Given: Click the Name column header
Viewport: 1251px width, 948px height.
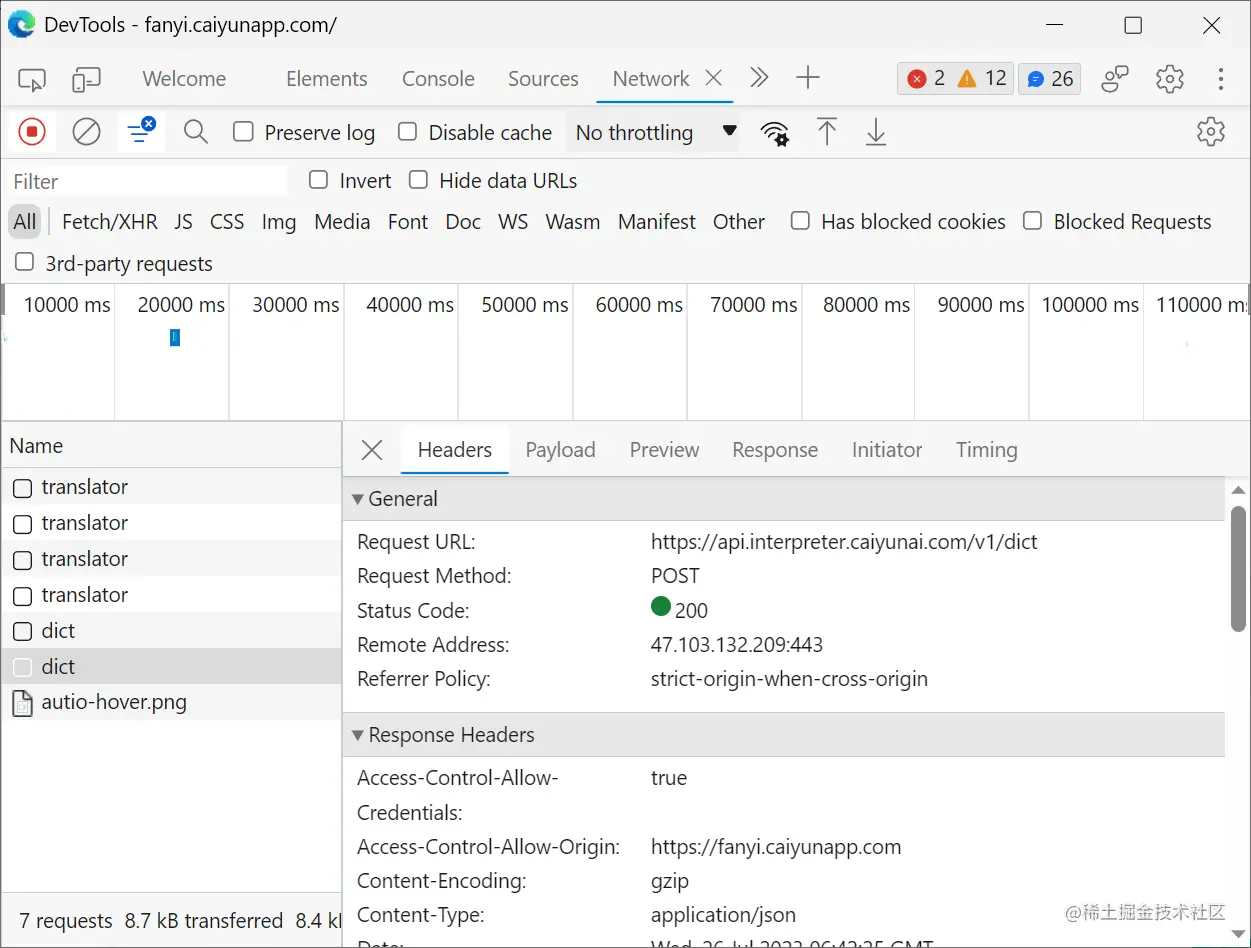Looking at the screenshot, I should click(x=171, y=446).
